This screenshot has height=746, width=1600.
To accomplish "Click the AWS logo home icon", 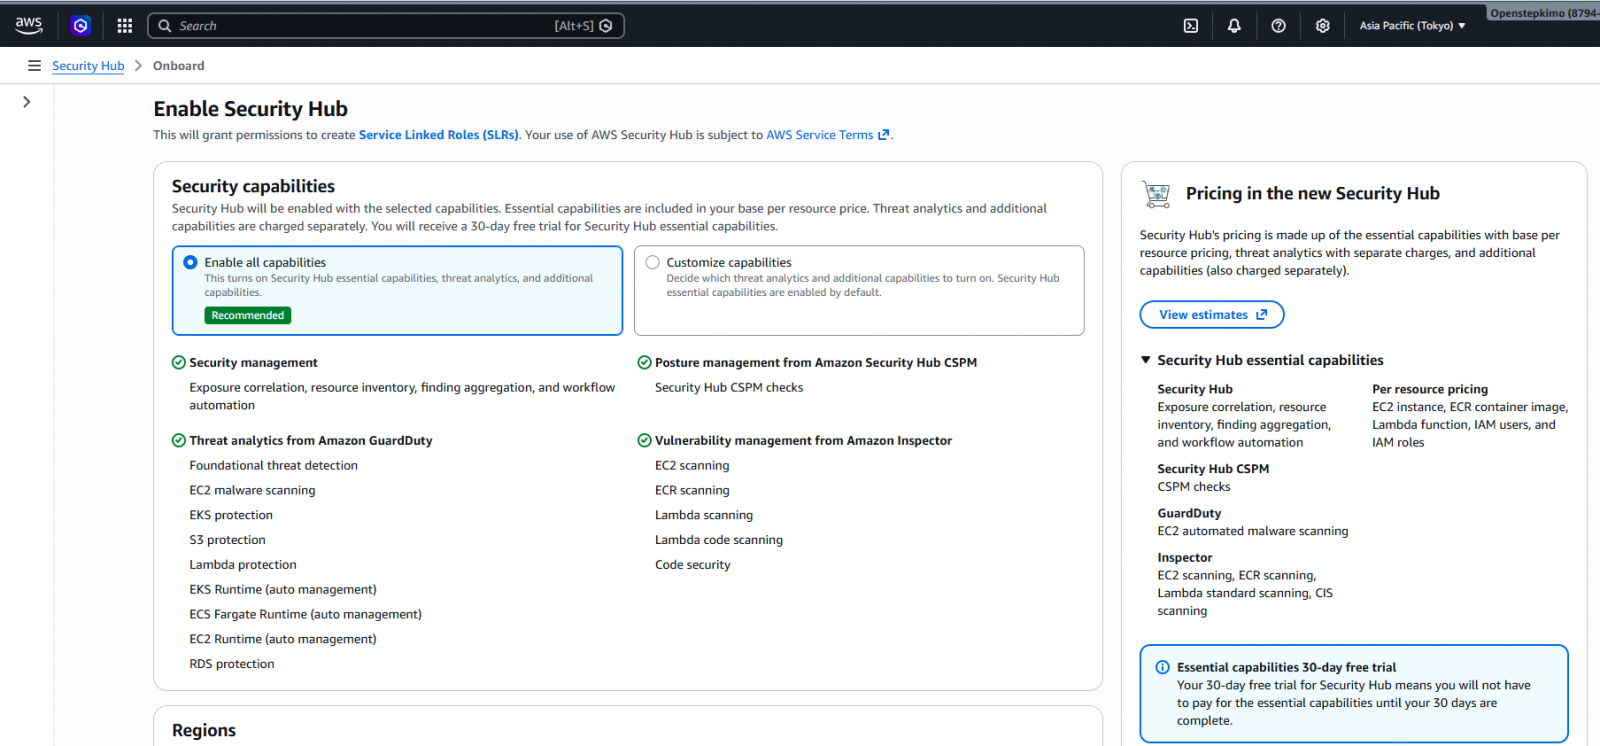I will pyautogui.click(x=28, y=25).
